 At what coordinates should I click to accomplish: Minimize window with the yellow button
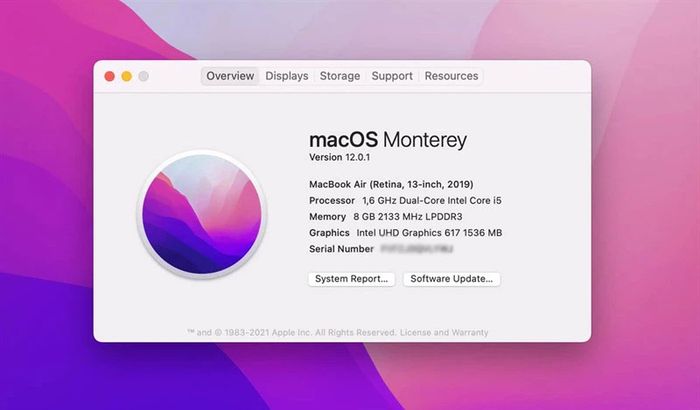127,76
